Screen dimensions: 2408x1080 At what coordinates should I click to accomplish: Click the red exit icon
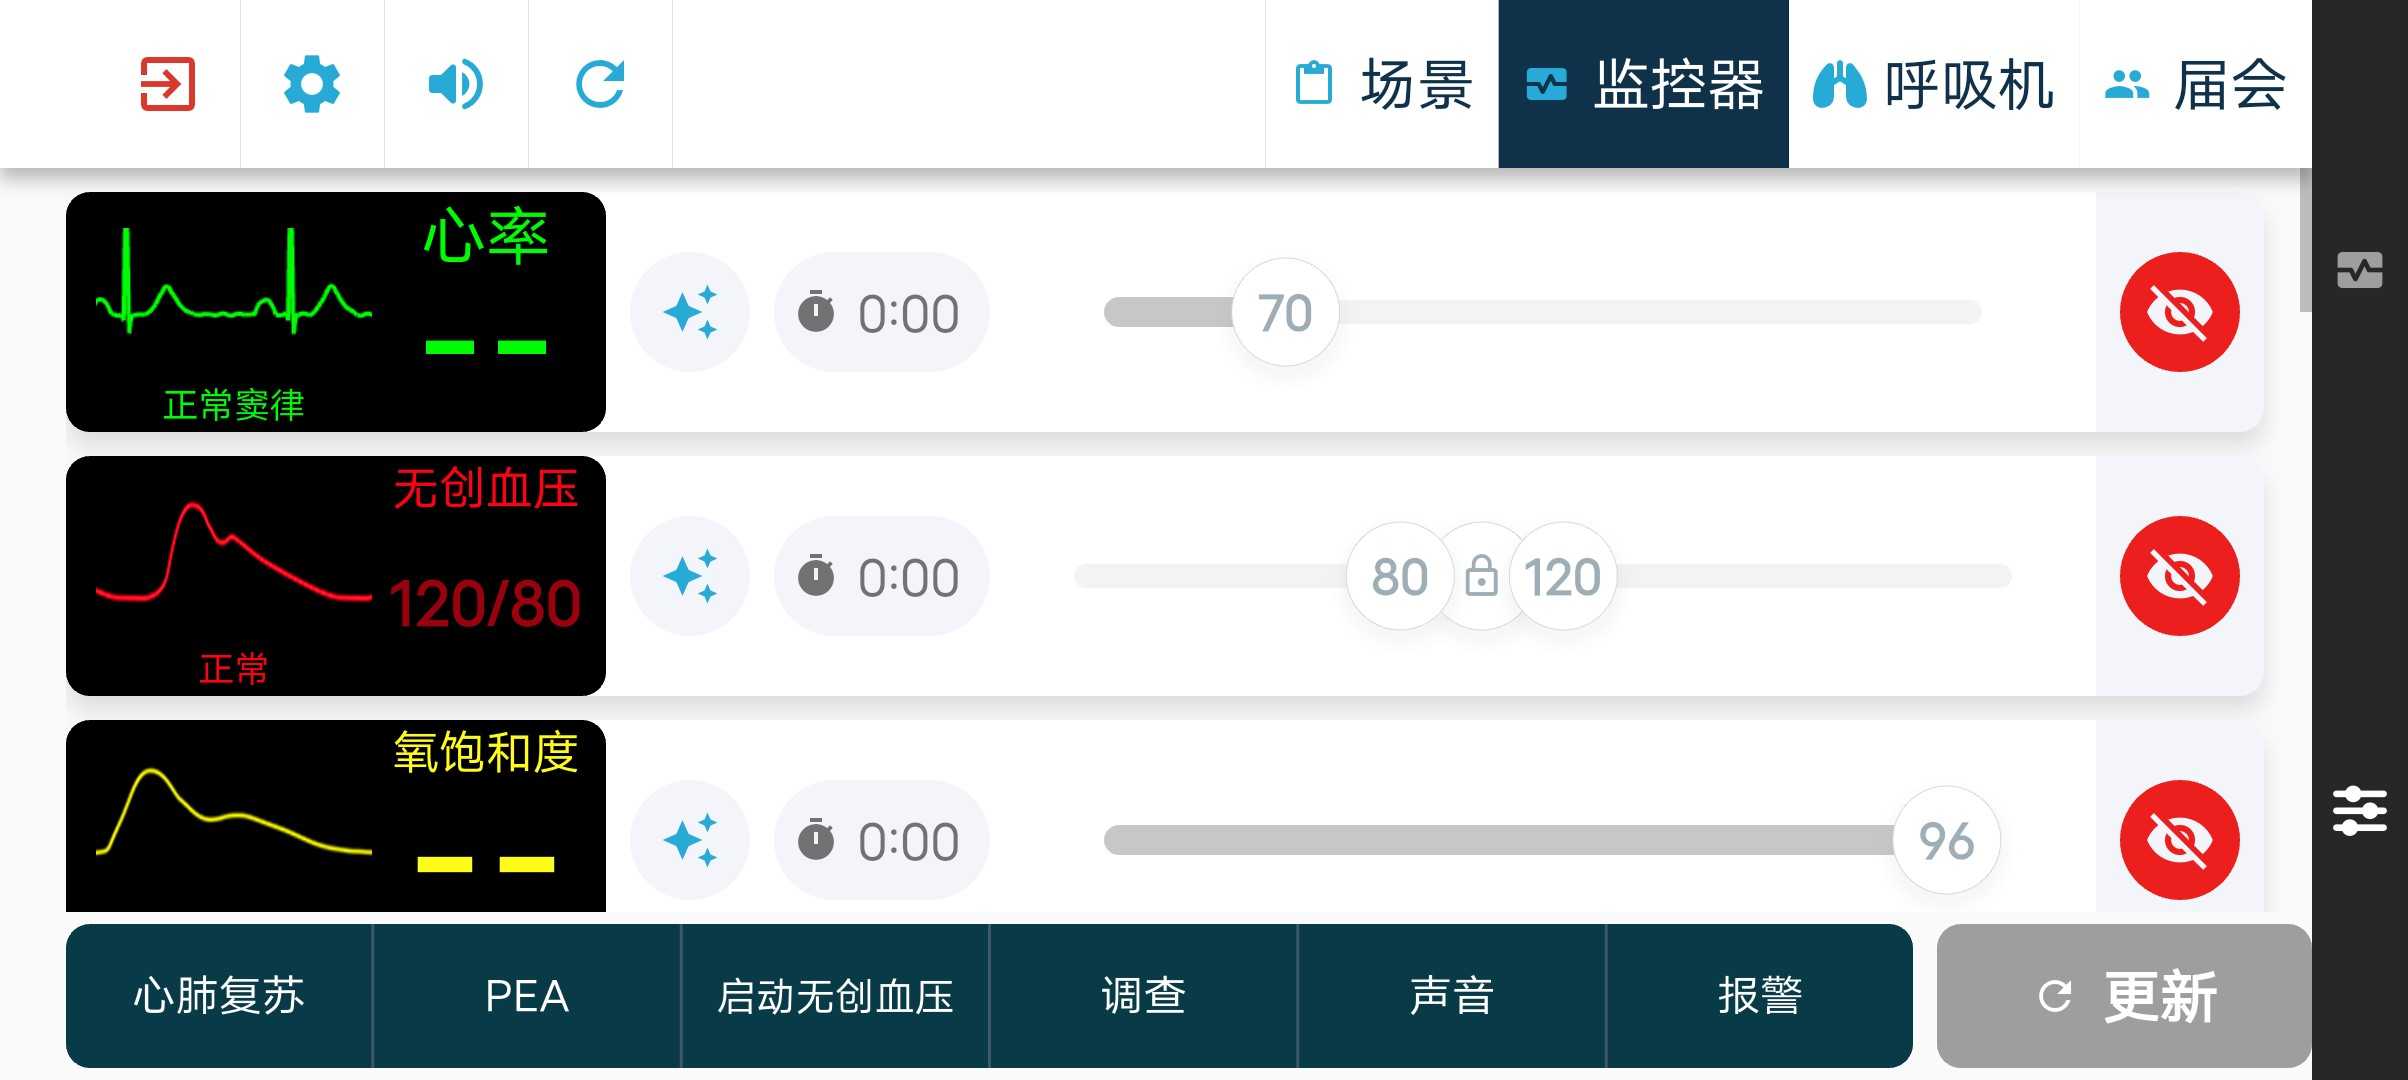167,84
